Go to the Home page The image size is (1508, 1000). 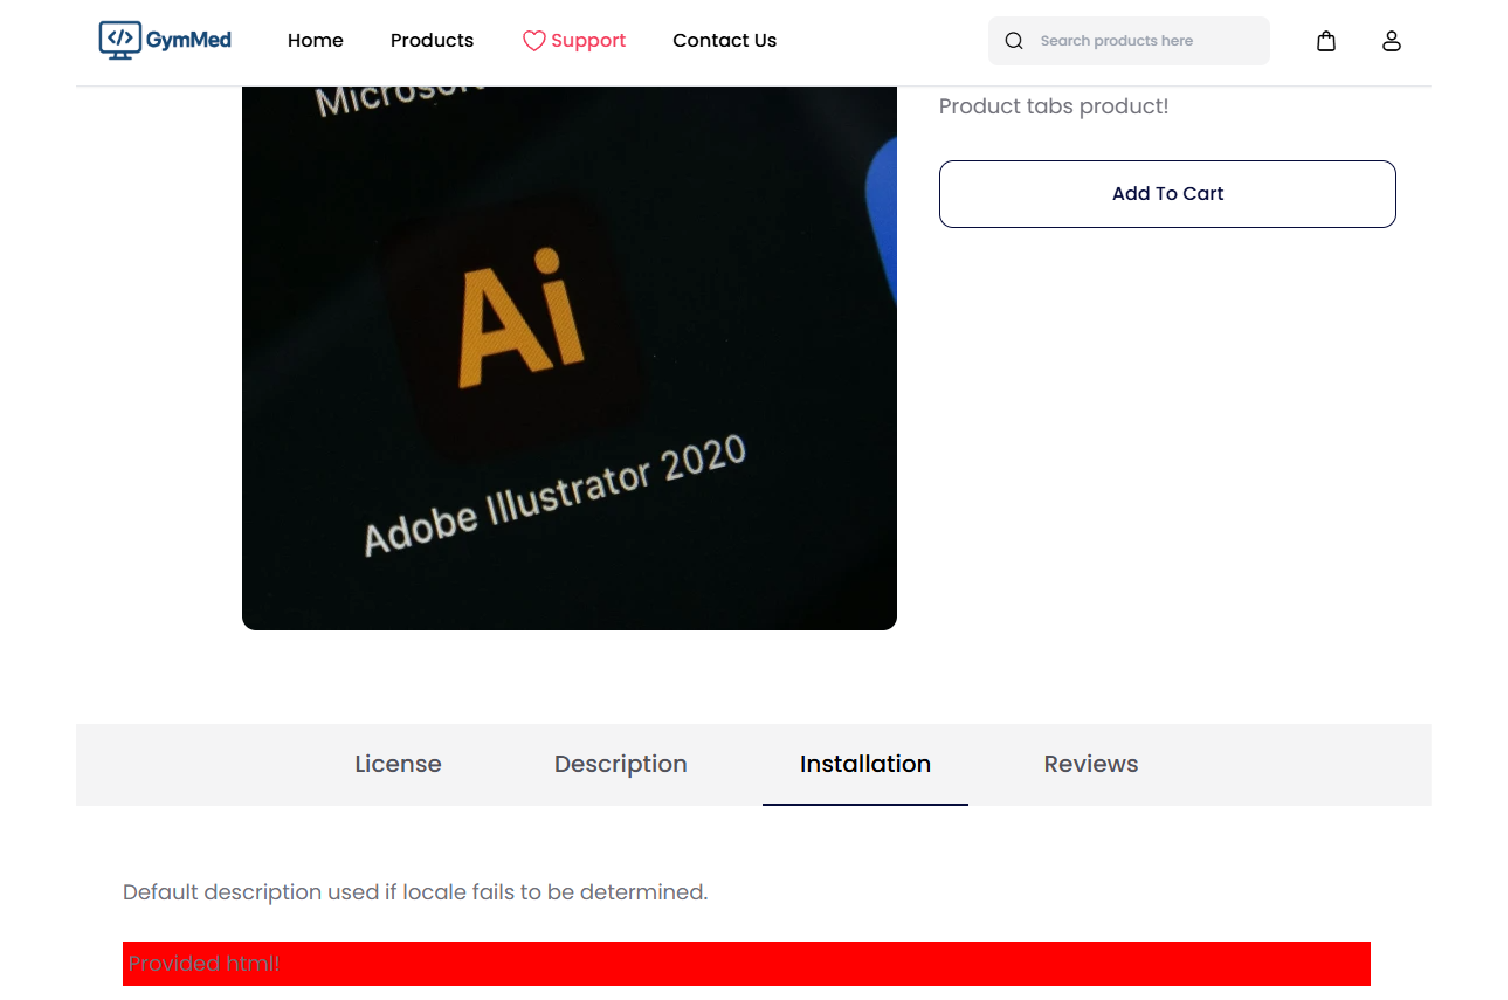click(x=315, y=41)
